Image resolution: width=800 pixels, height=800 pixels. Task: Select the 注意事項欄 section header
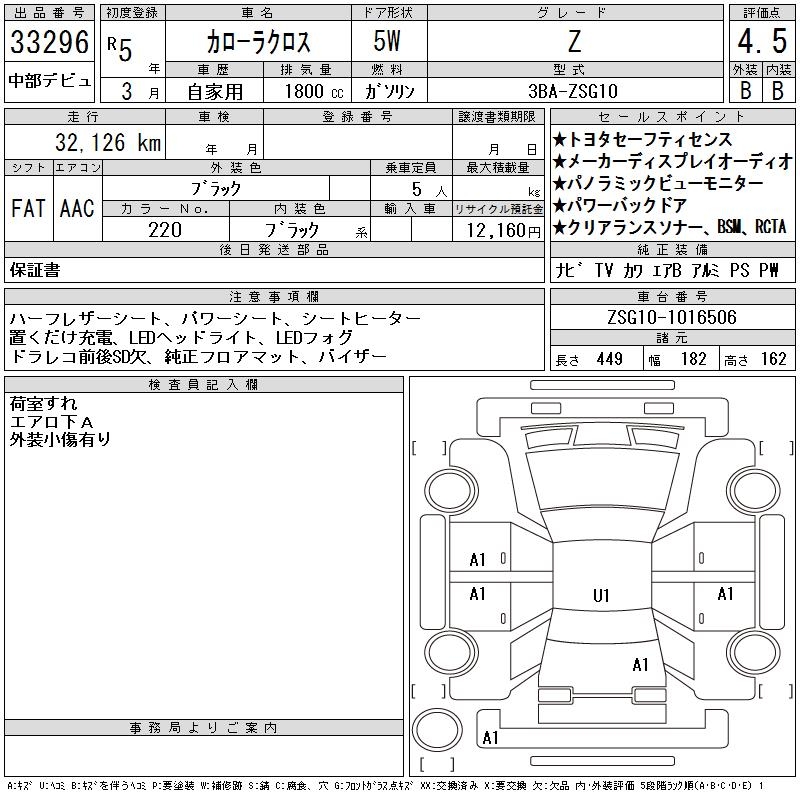[x=273, y=297]
